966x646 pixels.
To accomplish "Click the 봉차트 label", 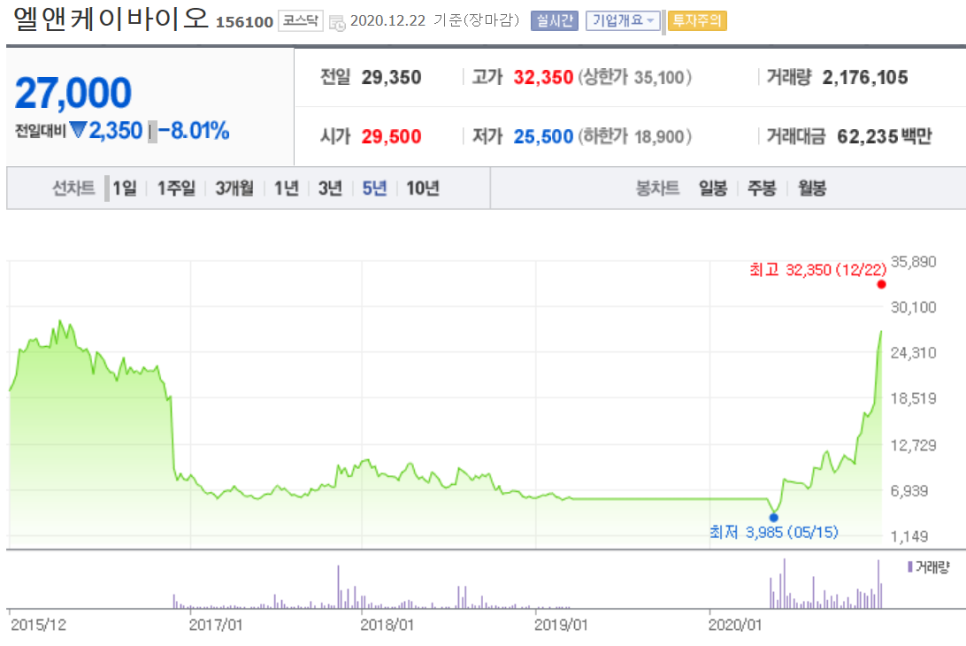I will [x=657, y=188].
